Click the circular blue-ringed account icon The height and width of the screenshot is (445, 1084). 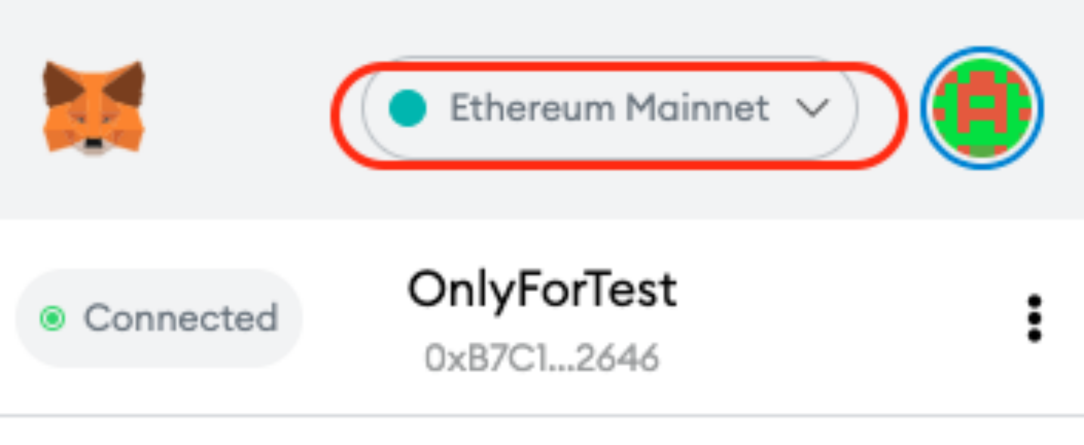(981, 108)
